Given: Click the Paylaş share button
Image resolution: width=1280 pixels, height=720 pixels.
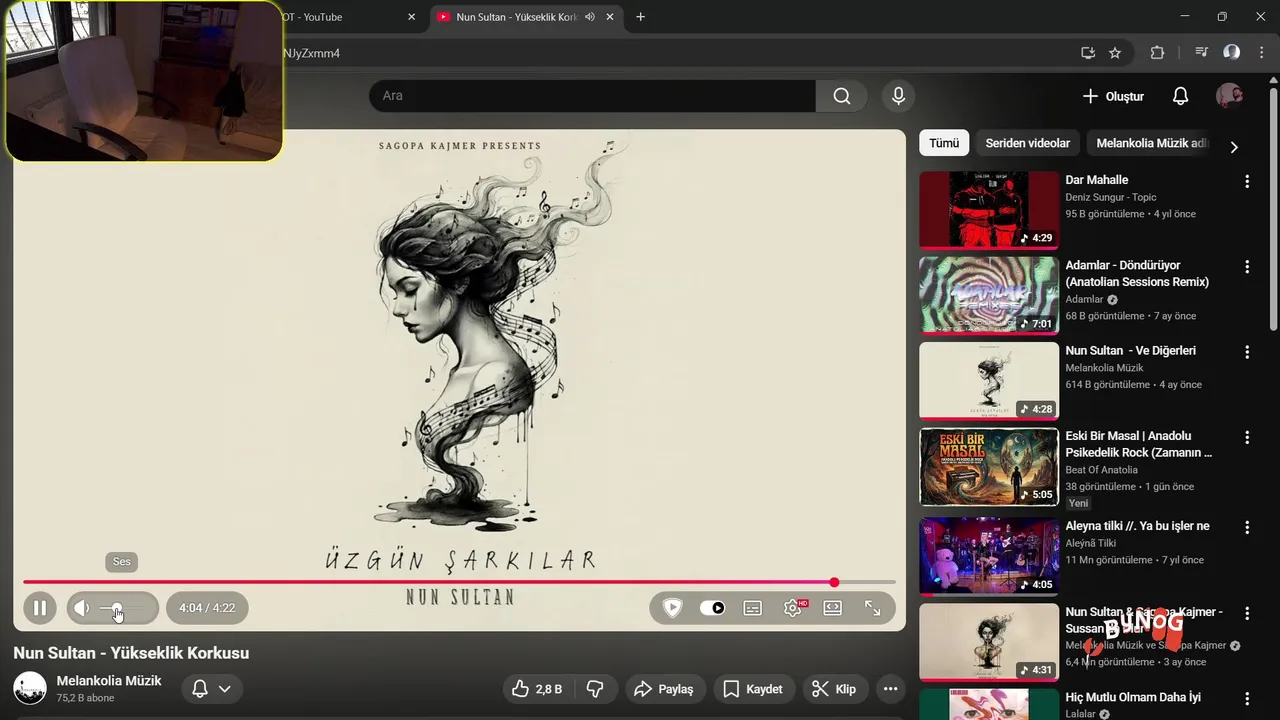Looking at the screenshot, I should (x=664, y=689).
